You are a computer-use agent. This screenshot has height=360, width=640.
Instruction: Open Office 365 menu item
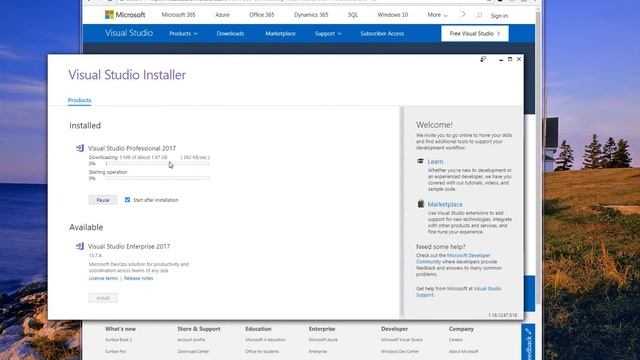[x=262, y=15]
